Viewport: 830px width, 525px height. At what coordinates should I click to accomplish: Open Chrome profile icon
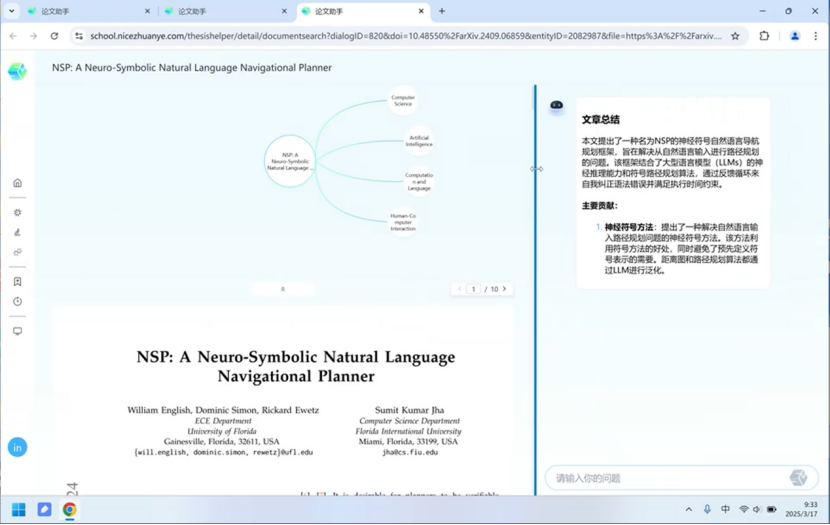795,36
